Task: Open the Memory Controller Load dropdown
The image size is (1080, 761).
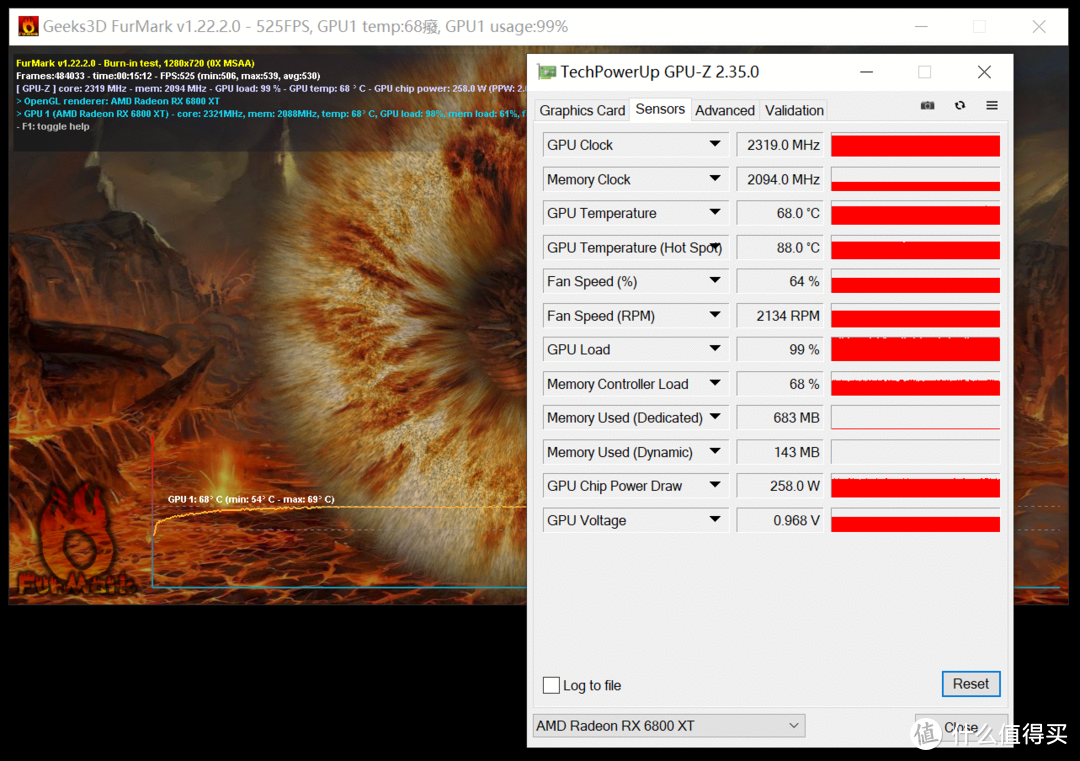Action: click(x=715, y=383)
